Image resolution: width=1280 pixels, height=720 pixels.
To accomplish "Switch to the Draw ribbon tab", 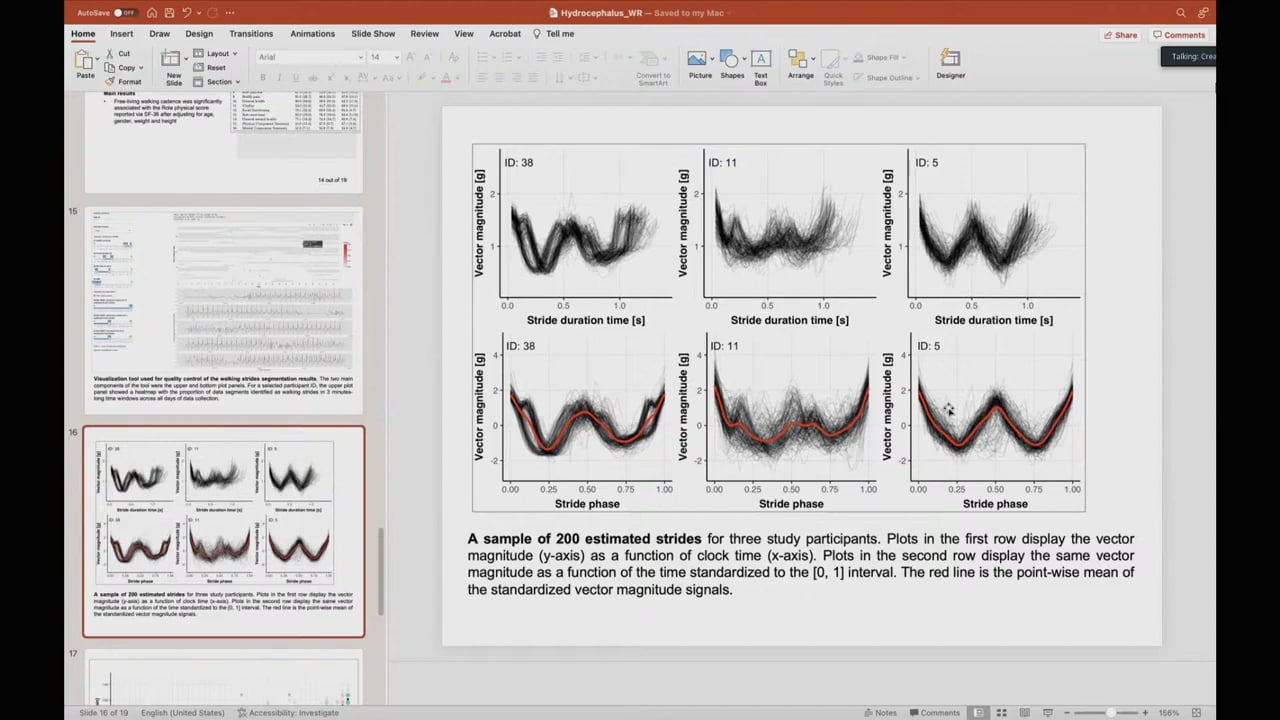I will [159, 34].
